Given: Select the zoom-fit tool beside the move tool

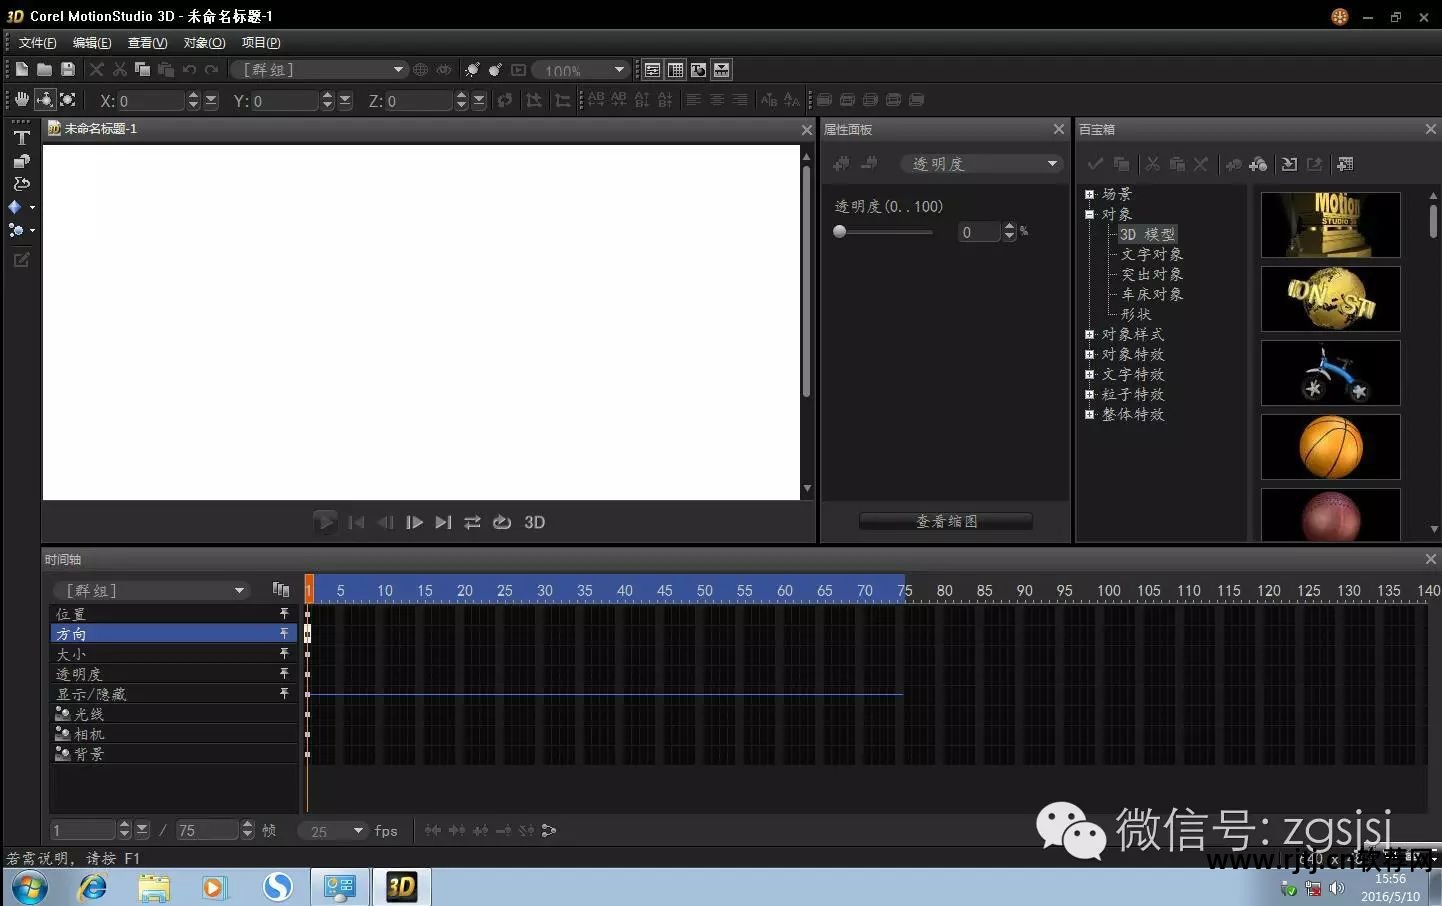Looking at the screenshot, I should [x=68, y=100].
